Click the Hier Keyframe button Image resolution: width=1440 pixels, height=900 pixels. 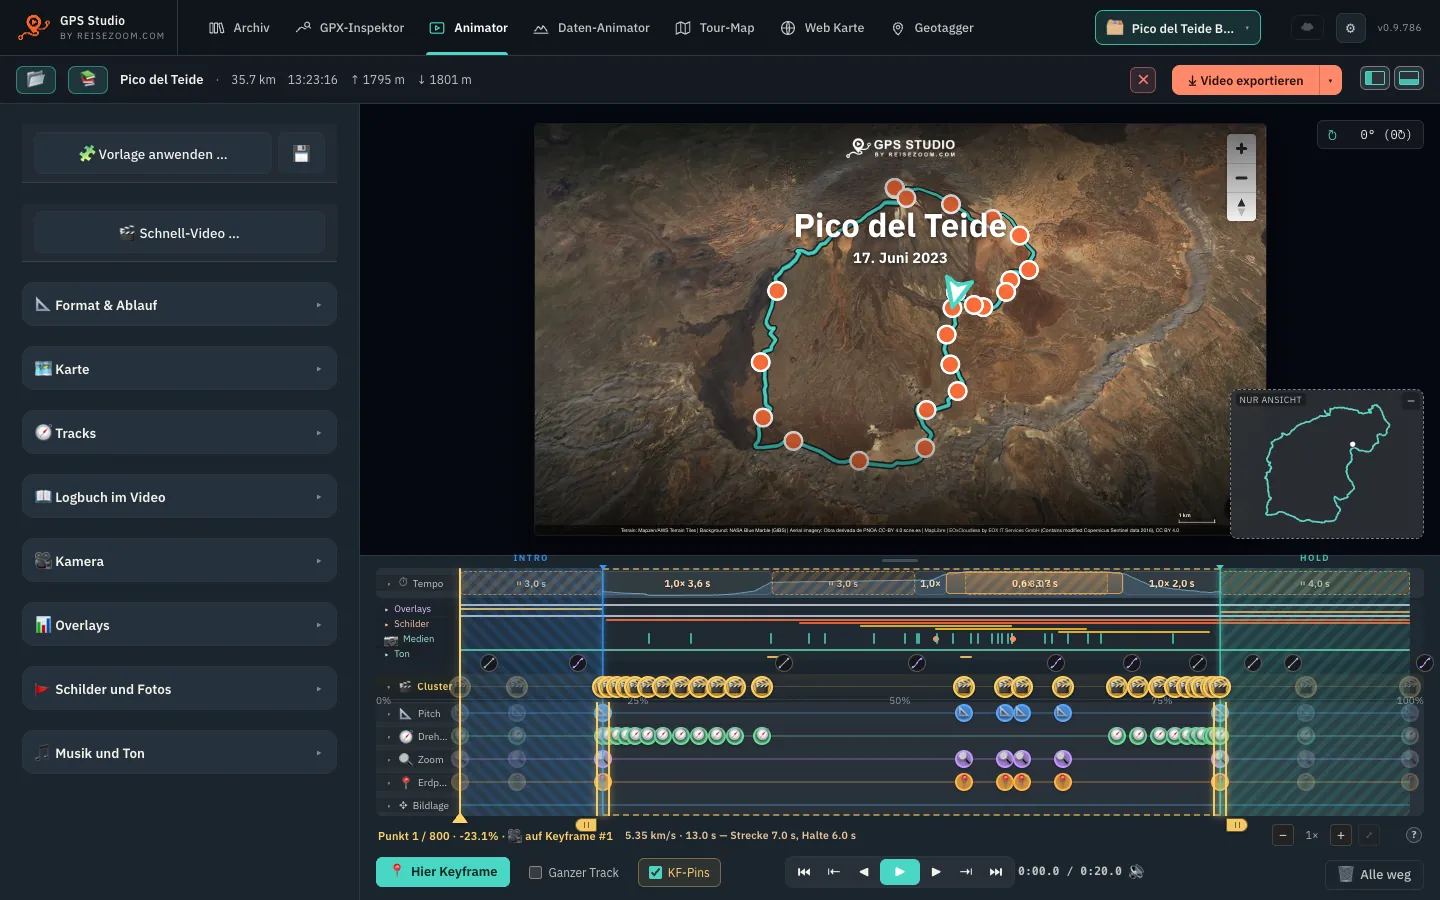tap(443, 872)
